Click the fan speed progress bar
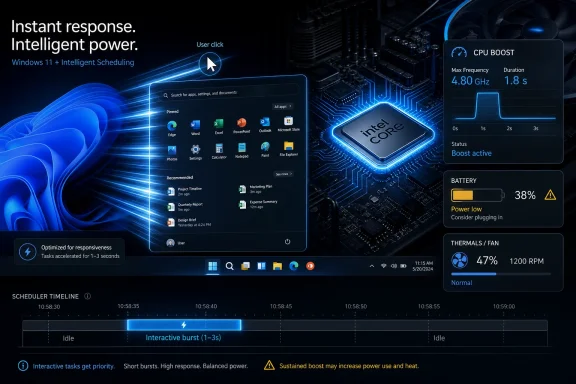 [501, 274]
